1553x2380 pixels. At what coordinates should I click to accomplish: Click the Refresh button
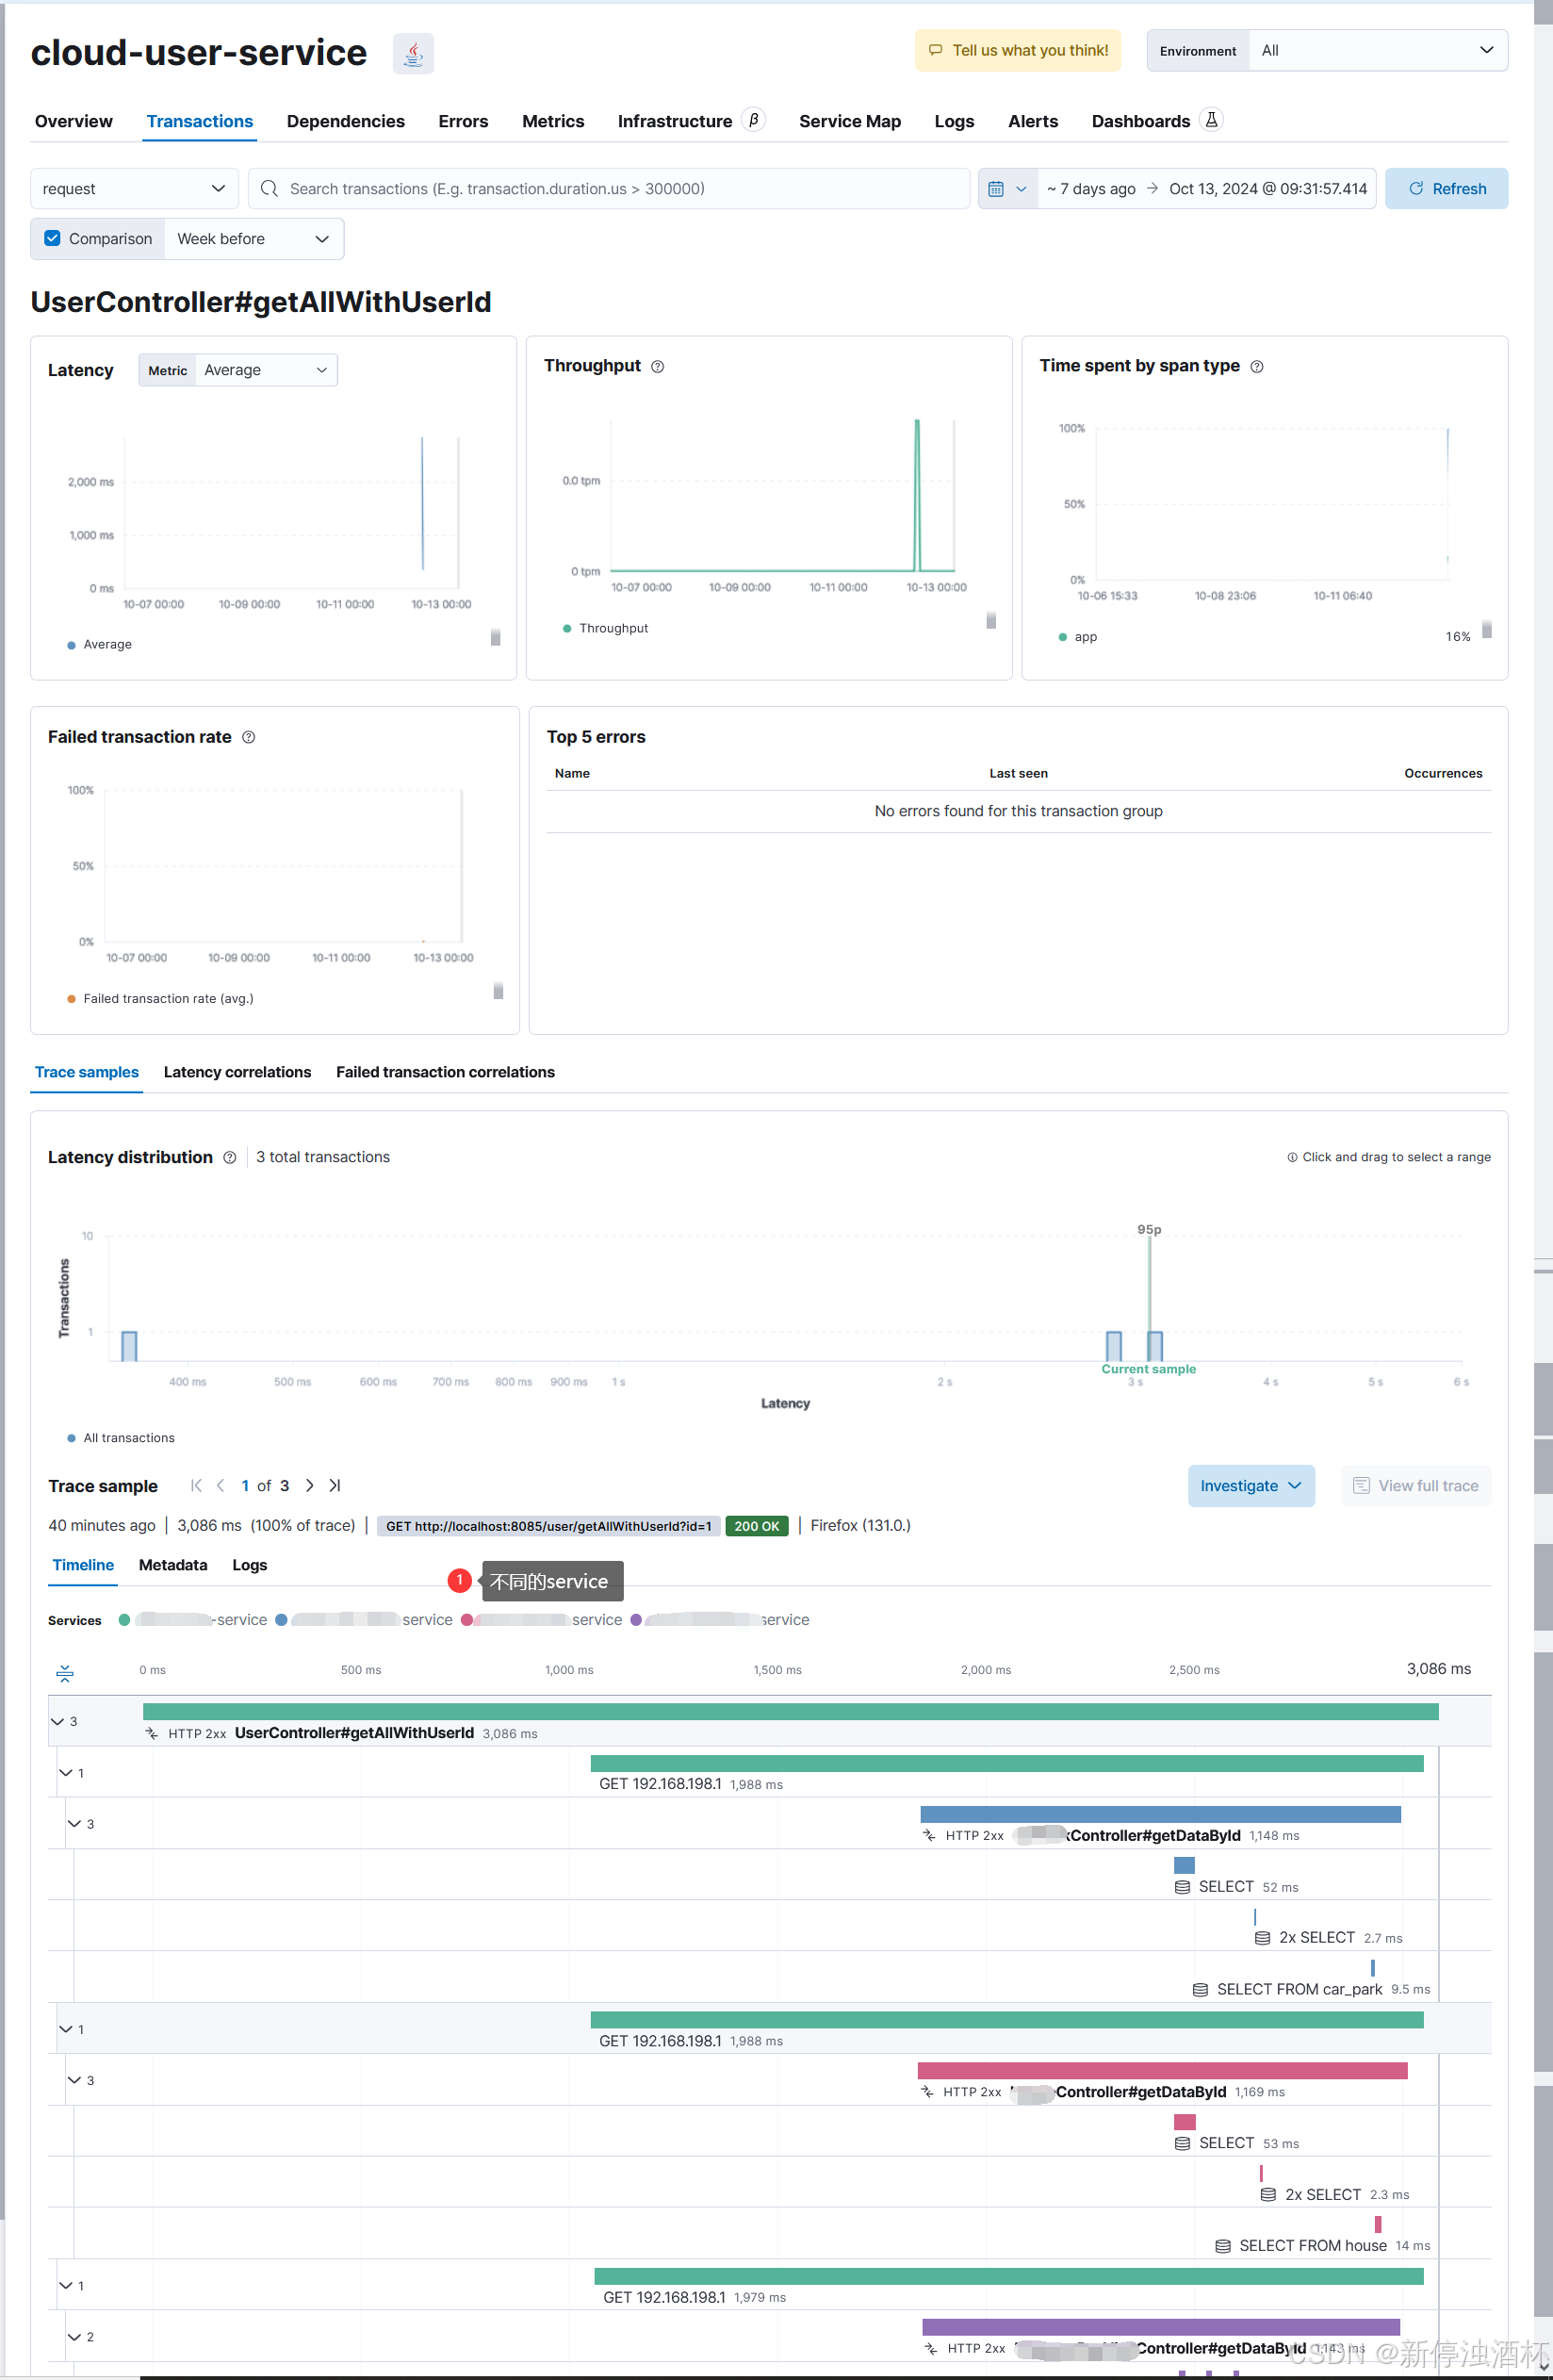(1447, 188)
